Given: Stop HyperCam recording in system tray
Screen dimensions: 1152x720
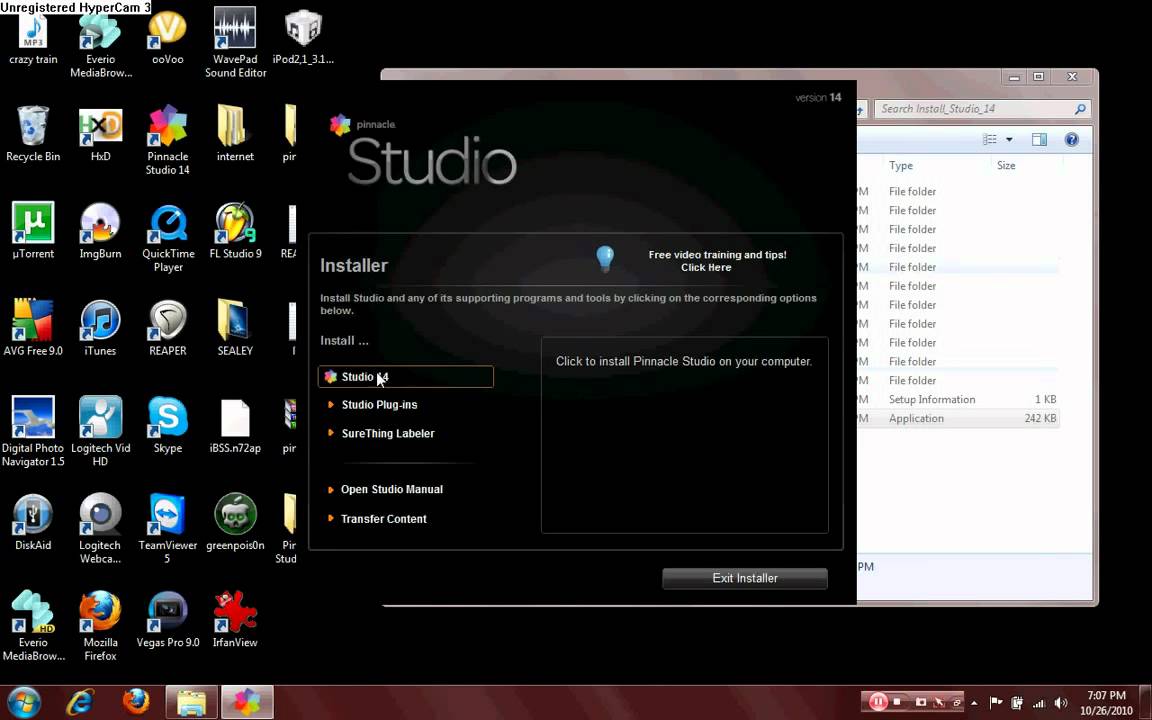Looking at the screenshot, I should click(898, 702).
